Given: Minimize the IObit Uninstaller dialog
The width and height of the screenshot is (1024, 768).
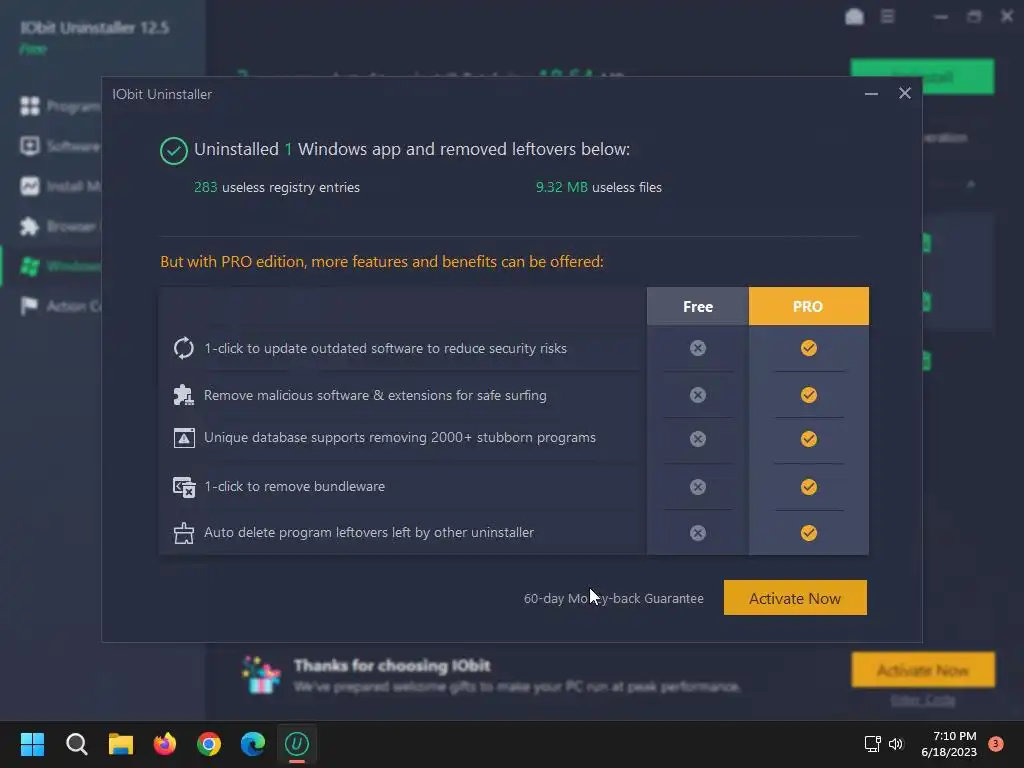Looking at the screenshot, I should coord(871,94).
